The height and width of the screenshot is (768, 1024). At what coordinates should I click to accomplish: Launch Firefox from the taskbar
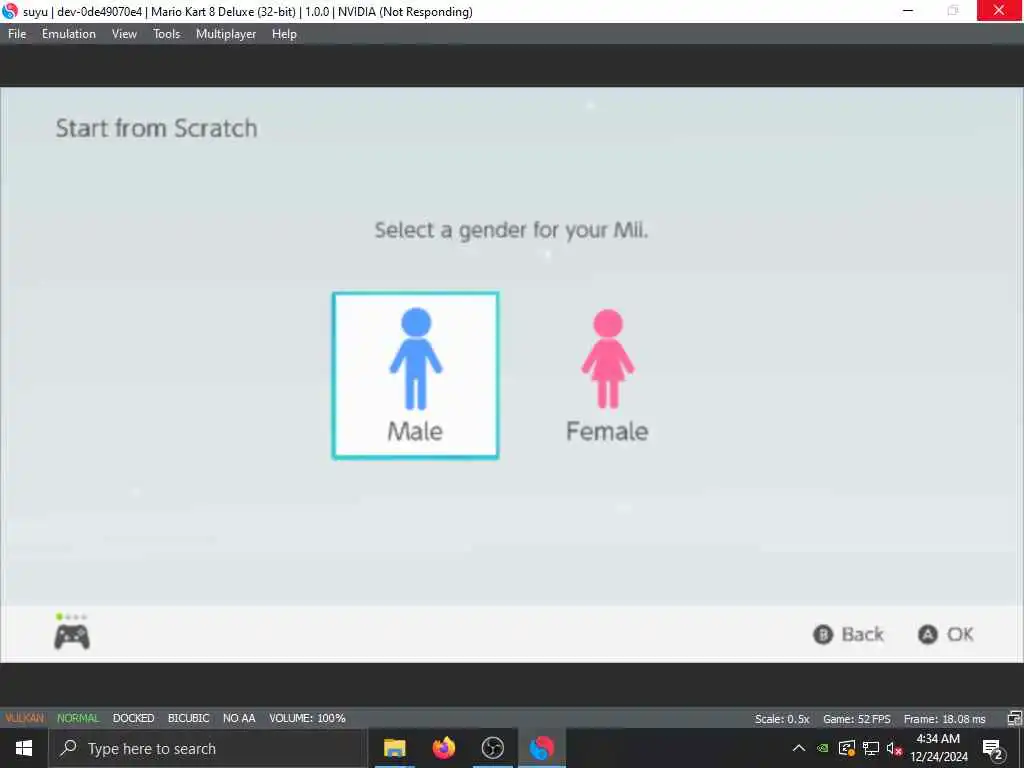pyautogui.click(x=443, y=748)
